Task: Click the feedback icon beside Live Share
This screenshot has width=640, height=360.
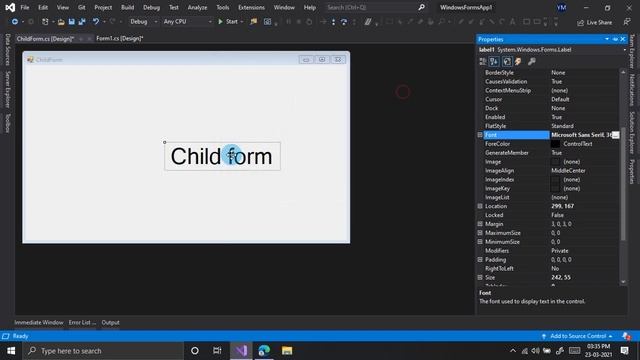Action: pos(627,22)
